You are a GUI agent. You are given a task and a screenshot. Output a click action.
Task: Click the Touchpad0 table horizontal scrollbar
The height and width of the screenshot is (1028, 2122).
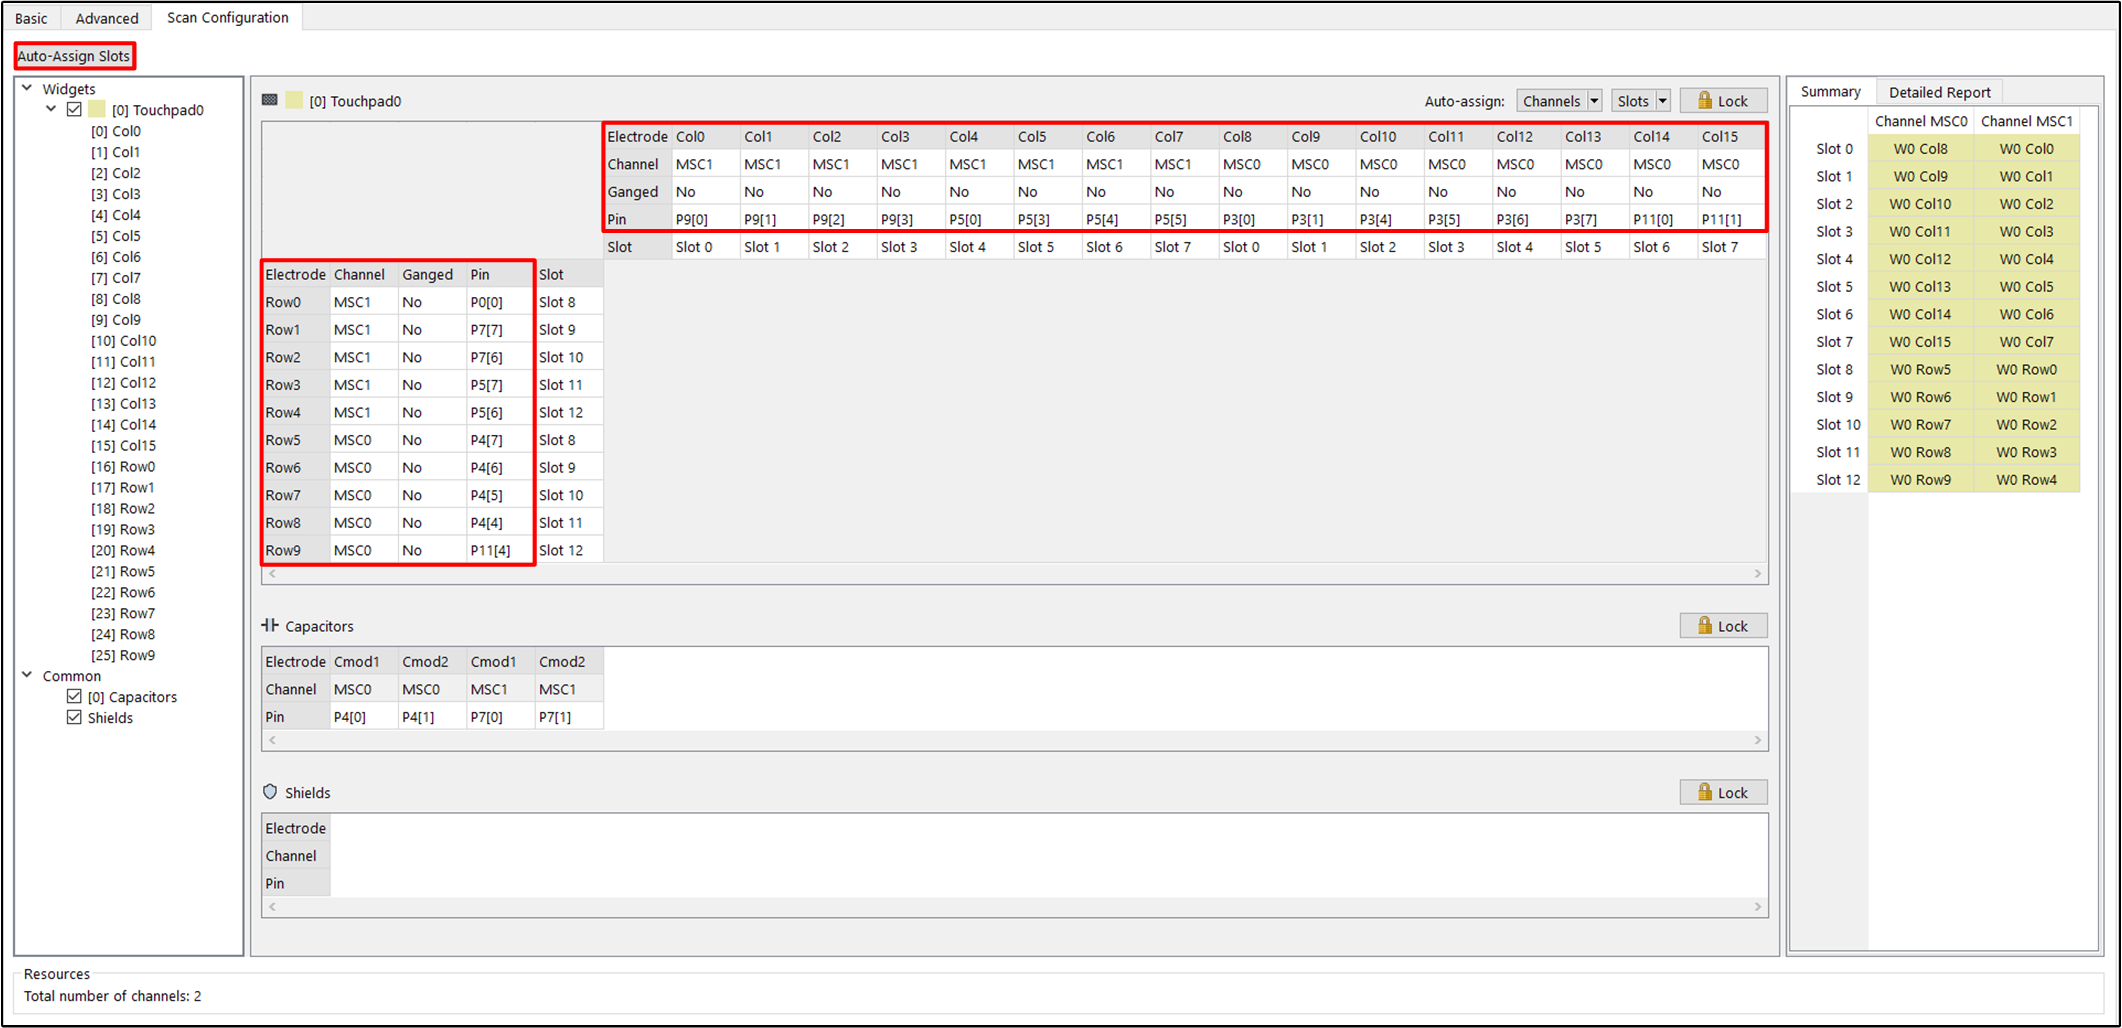[x=1014, y=574]
